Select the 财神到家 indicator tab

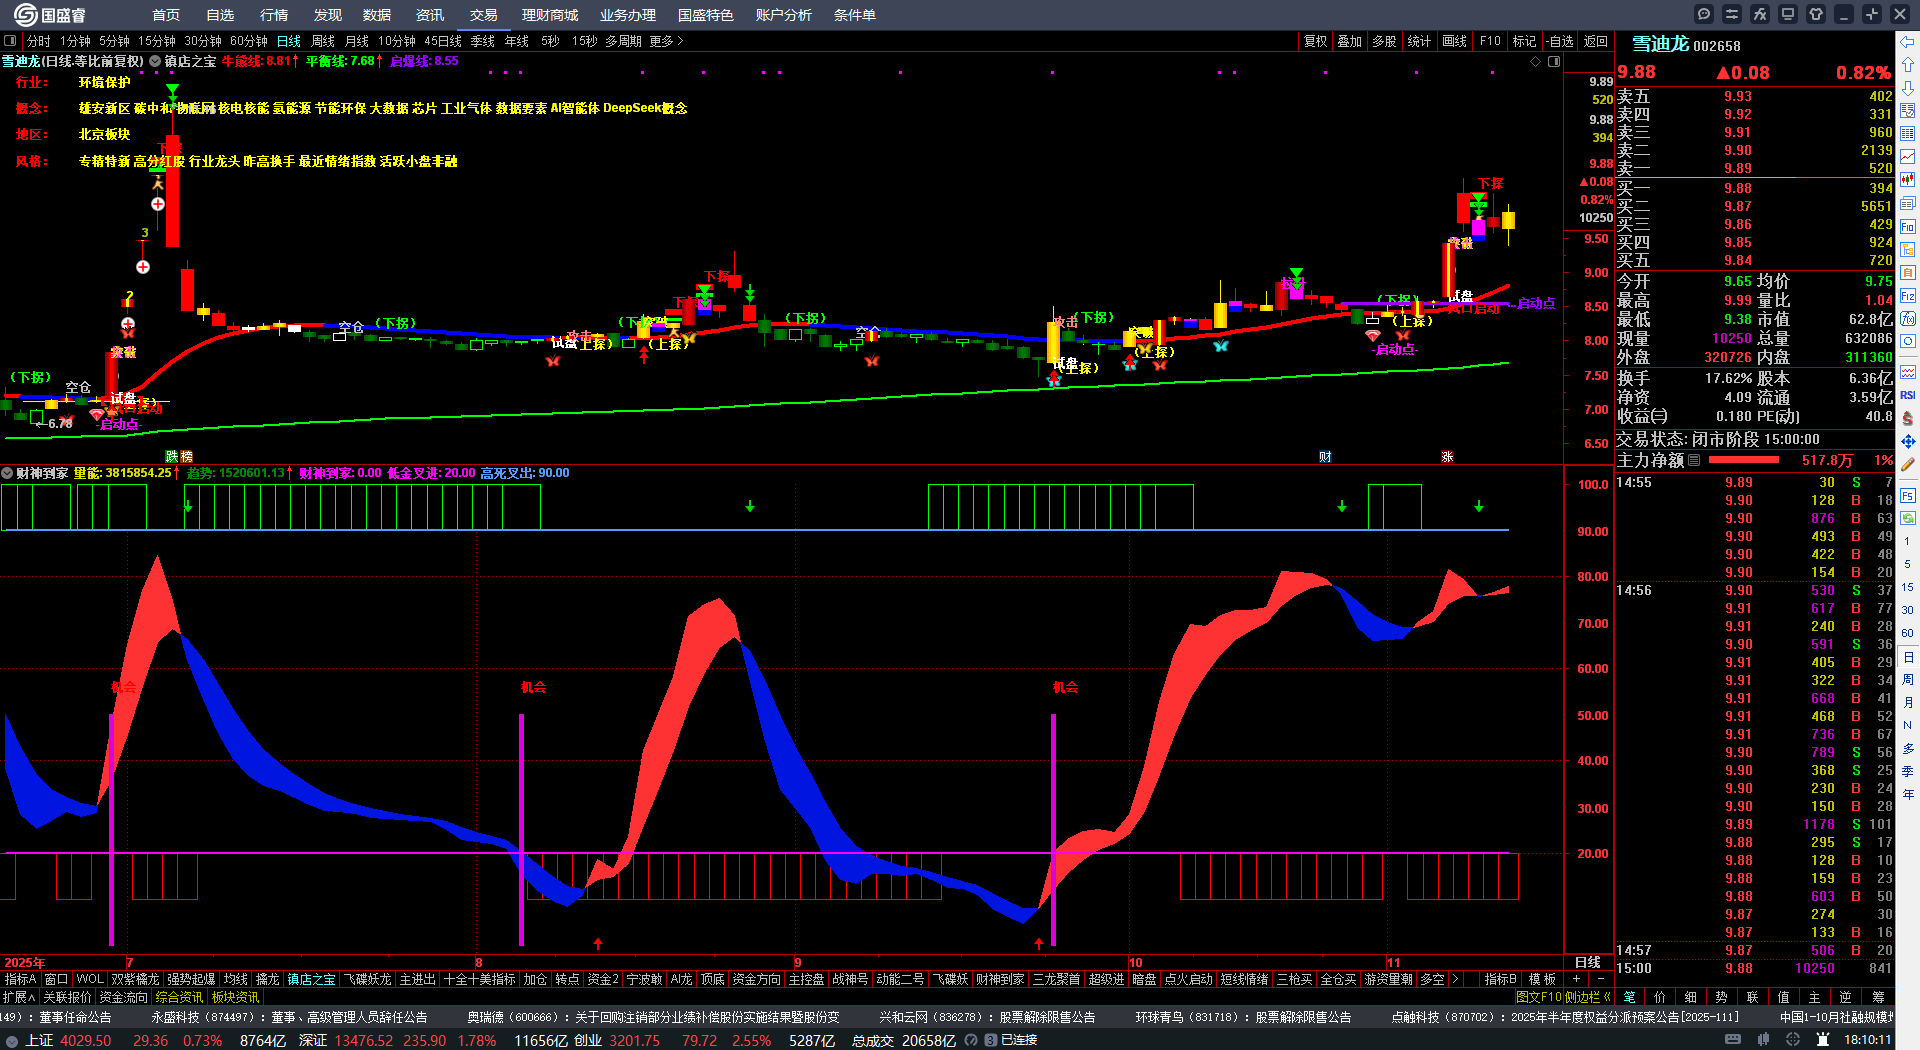1000,979
